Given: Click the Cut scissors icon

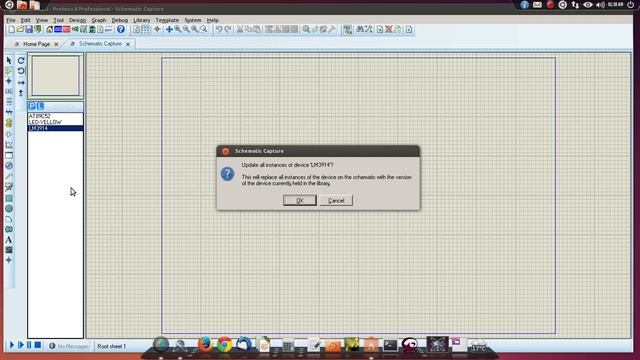Looking at the screenshot, I should click(x=240, y=29).
